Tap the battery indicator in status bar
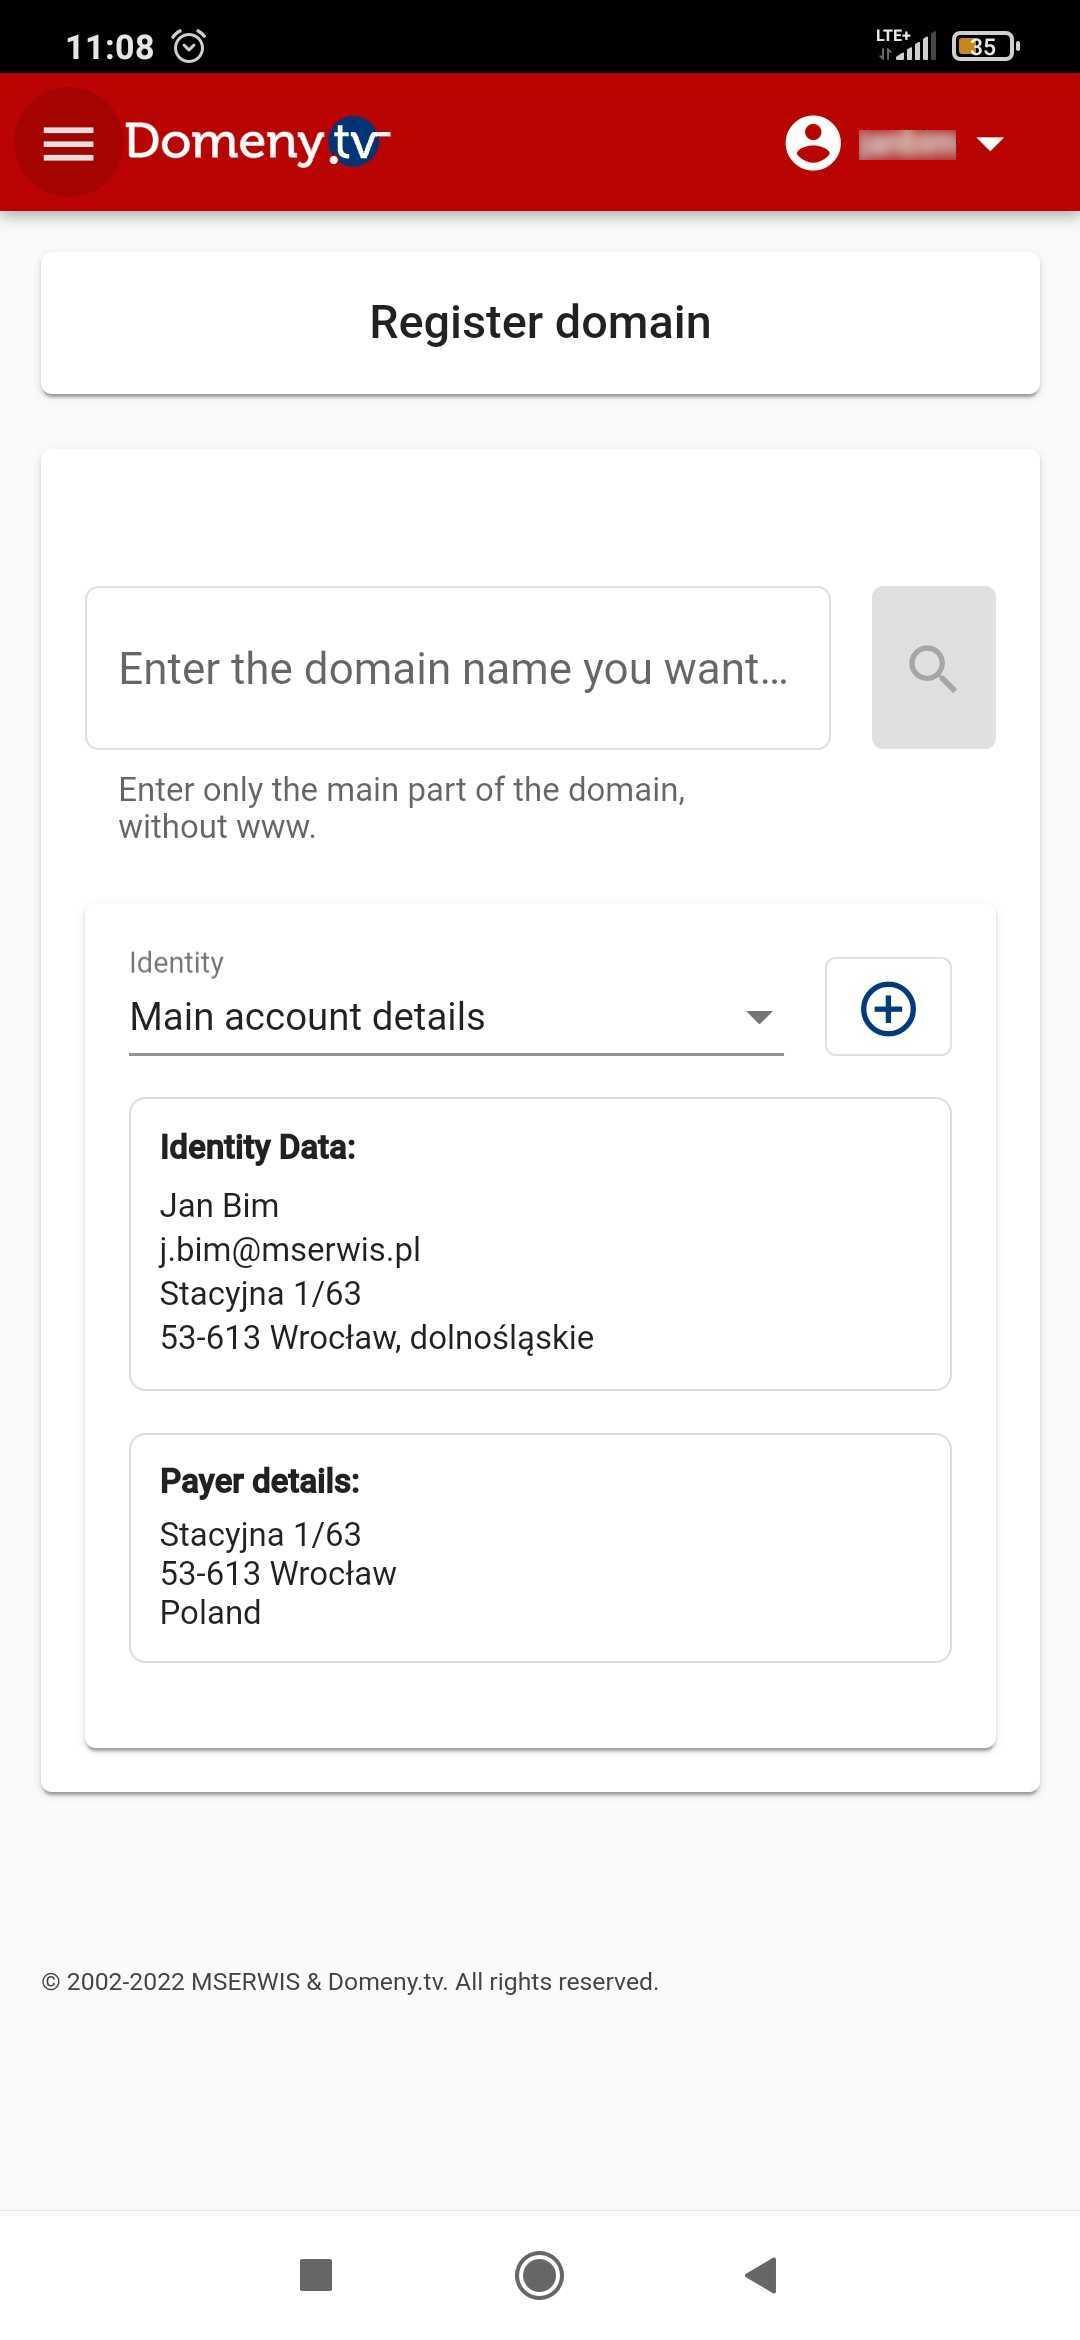This screenshot has height=2340, width=1080. (x=986, y=46)
